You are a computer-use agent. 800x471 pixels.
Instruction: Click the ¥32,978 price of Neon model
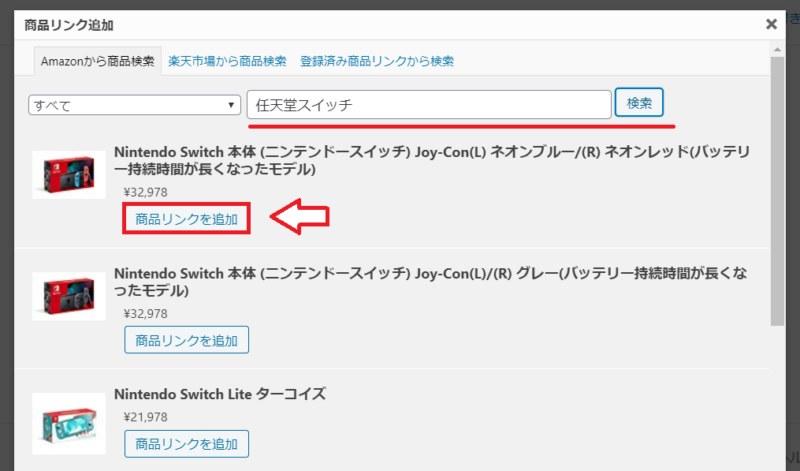pos(145,192)
